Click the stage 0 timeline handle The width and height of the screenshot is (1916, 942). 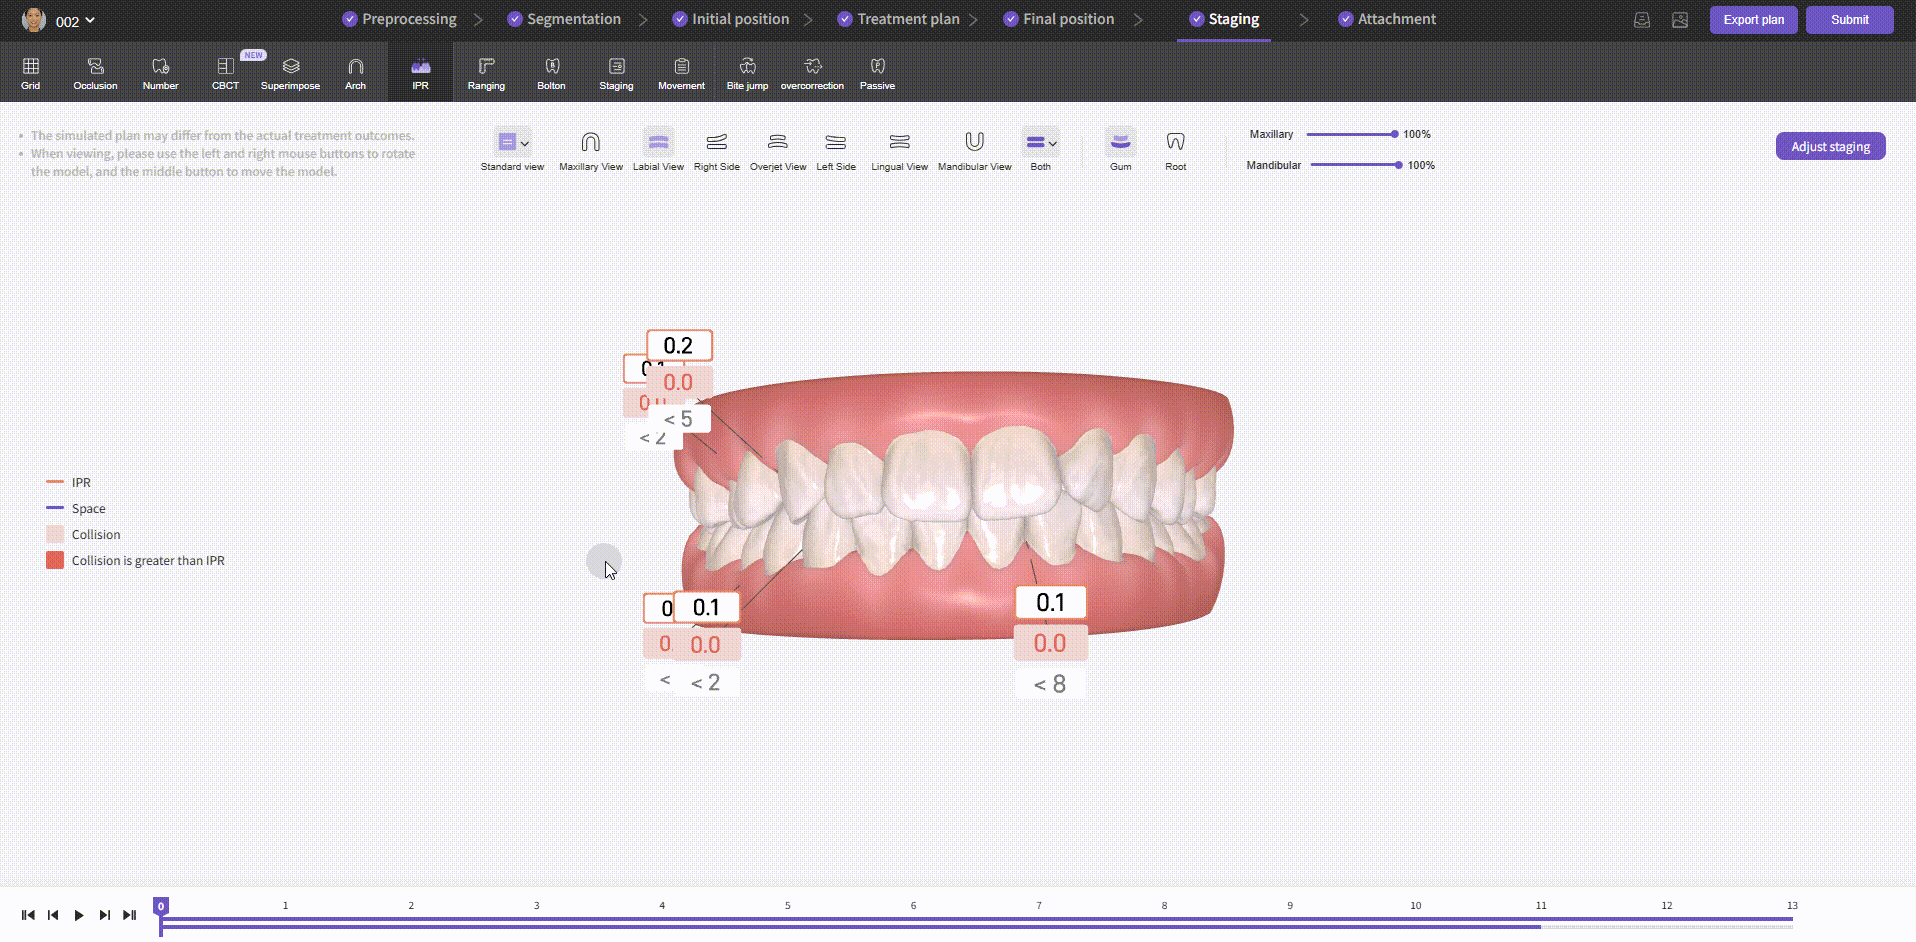160,906
